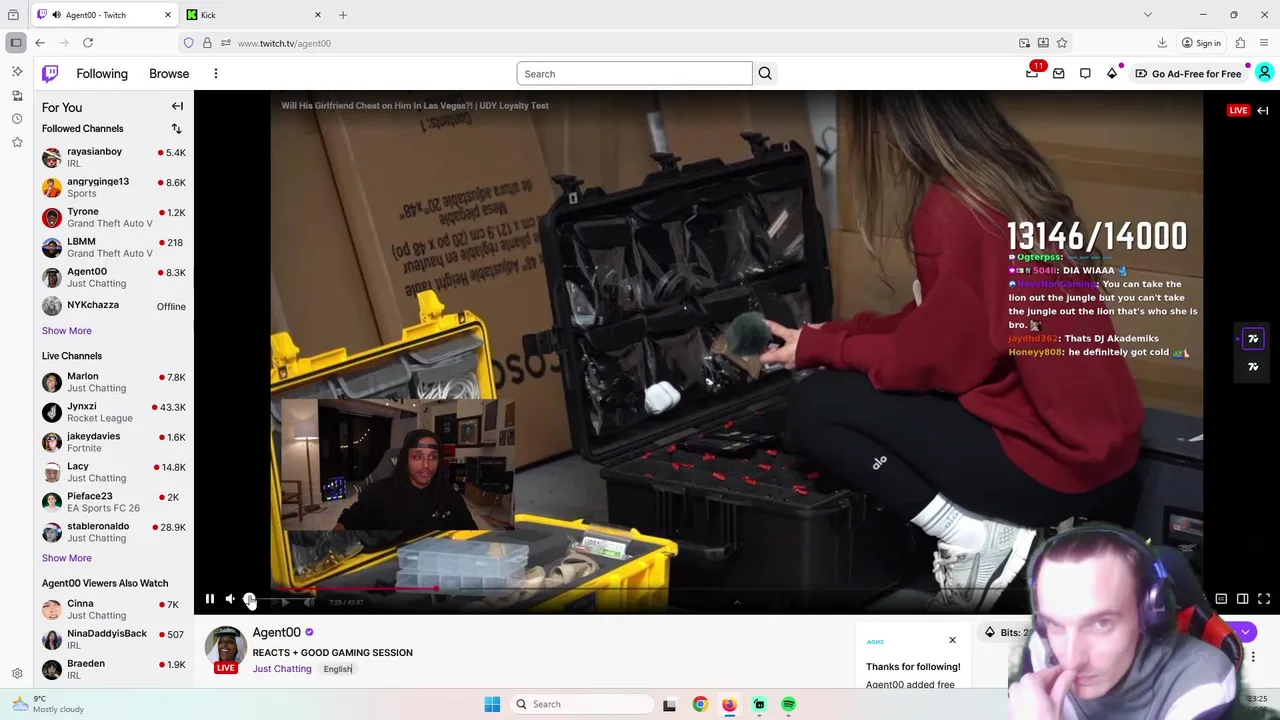
Task: Open Just Chatting category link
Action: coord(282,669)
